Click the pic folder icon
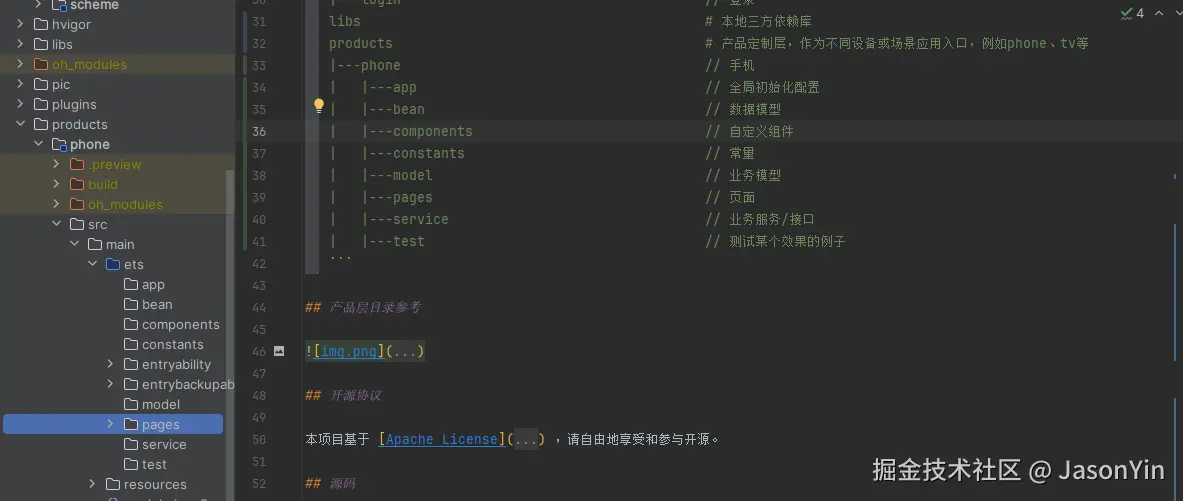Screen dimensions: 1183x501 click(x=41, y=84)
